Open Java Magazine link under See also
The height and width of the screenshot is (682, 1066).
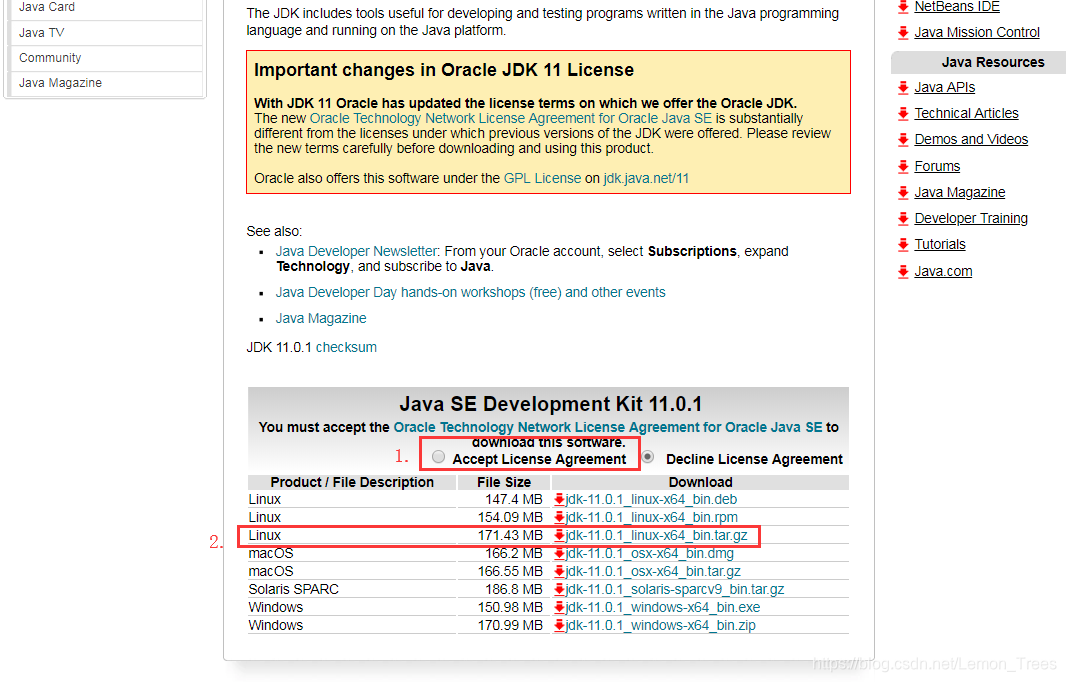[x=321, y=319]
